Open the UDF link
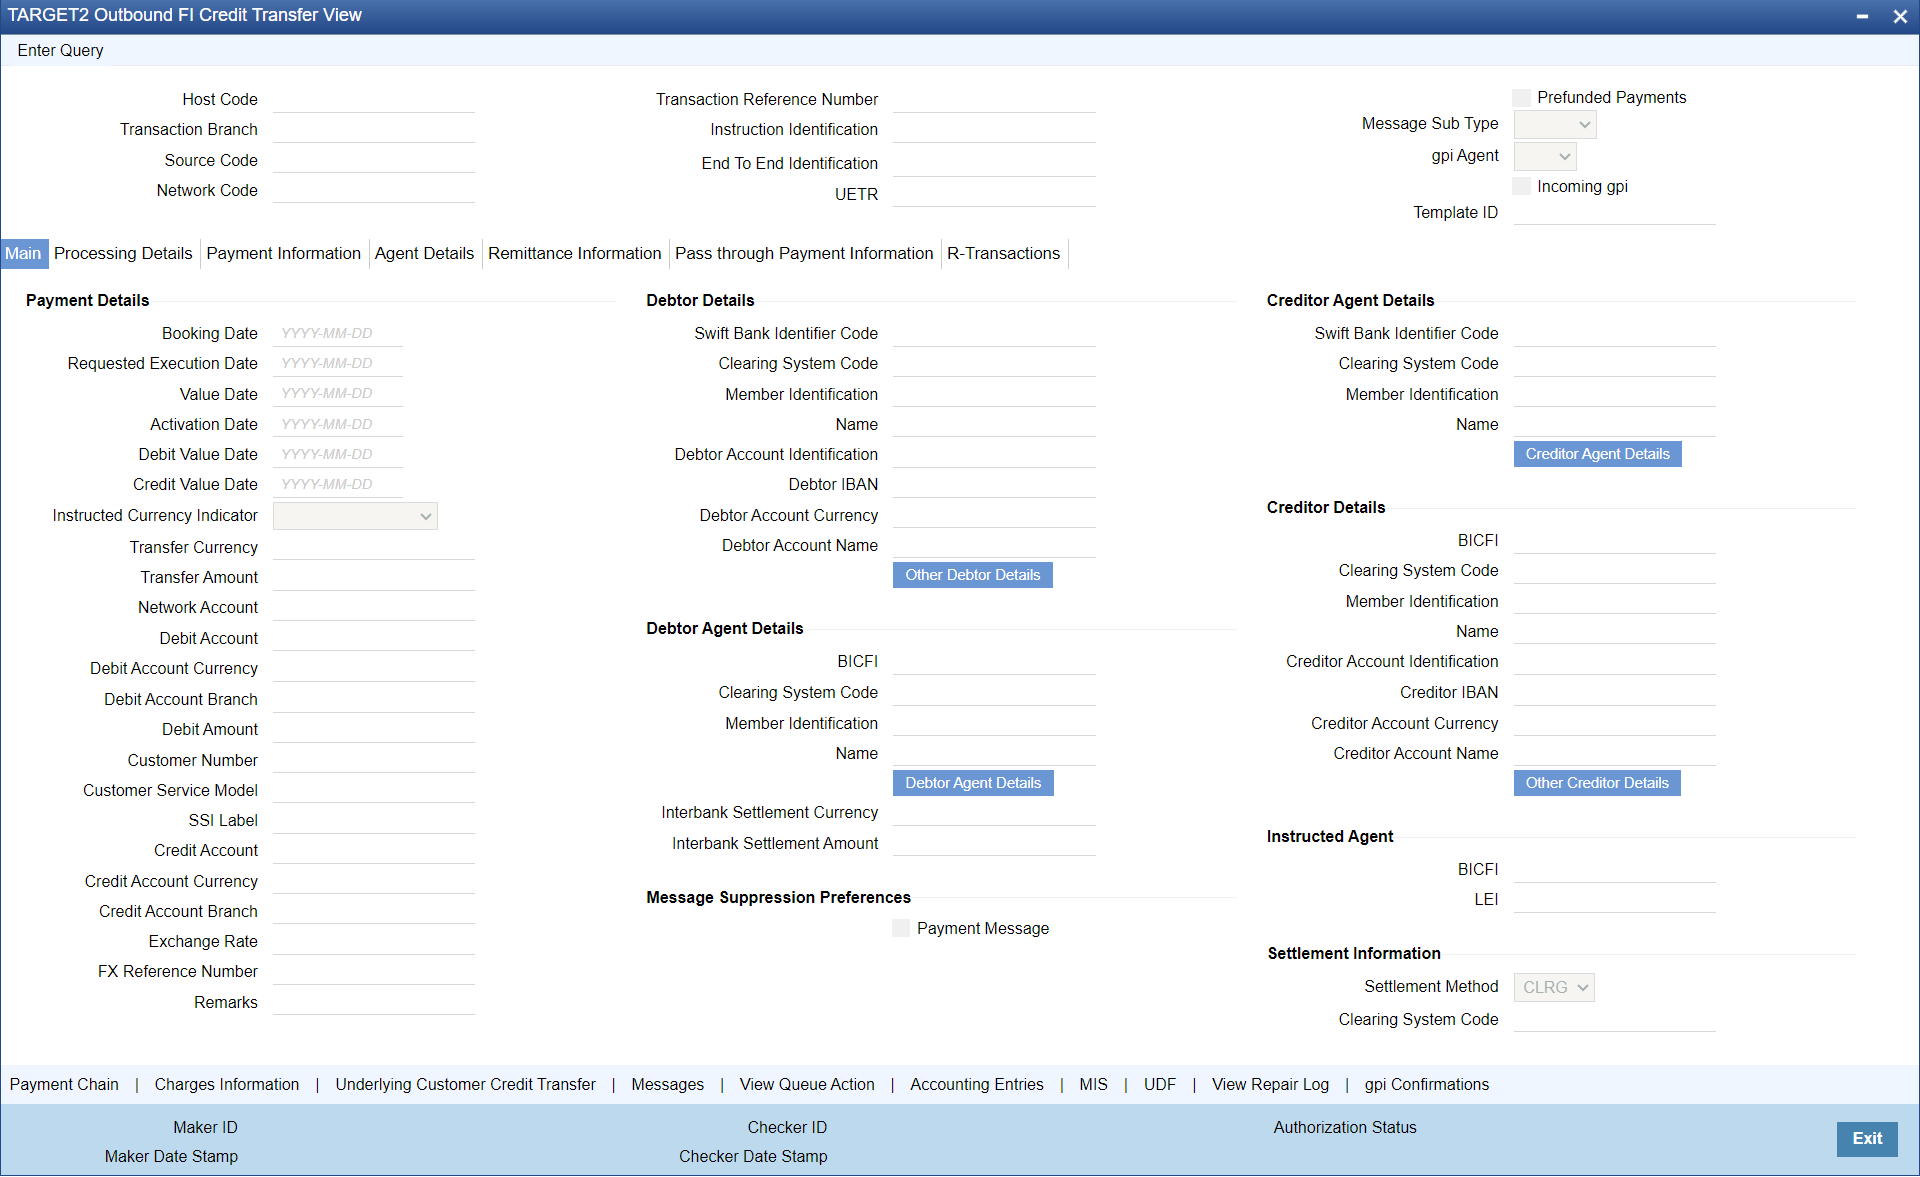Screen dimensions: 1920x1177 click(x=1160, y=1085)
